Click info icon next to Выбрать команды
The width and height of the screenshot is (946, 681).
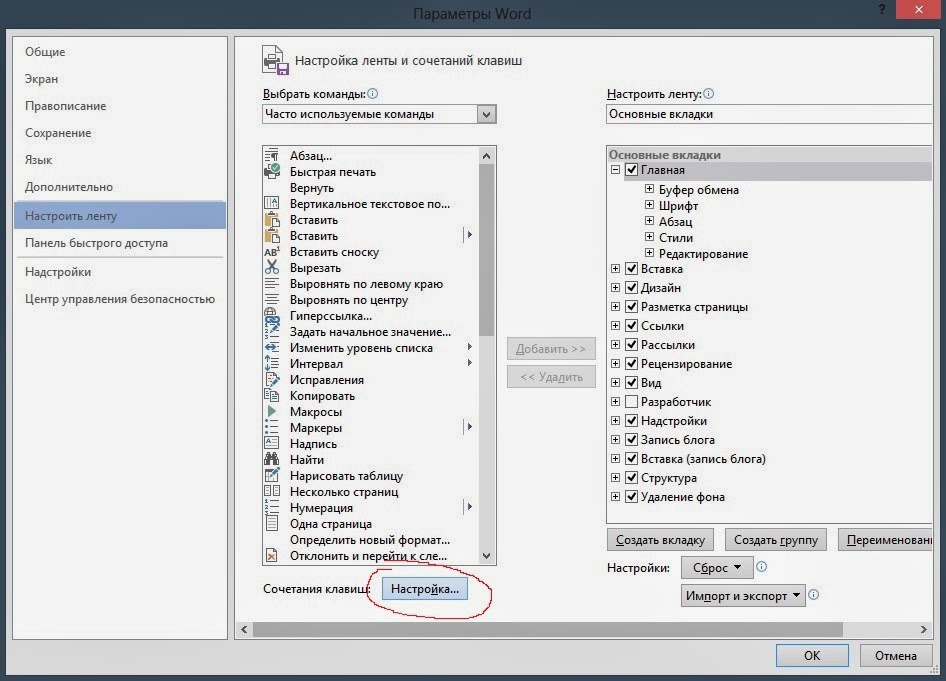pos(373,93)
